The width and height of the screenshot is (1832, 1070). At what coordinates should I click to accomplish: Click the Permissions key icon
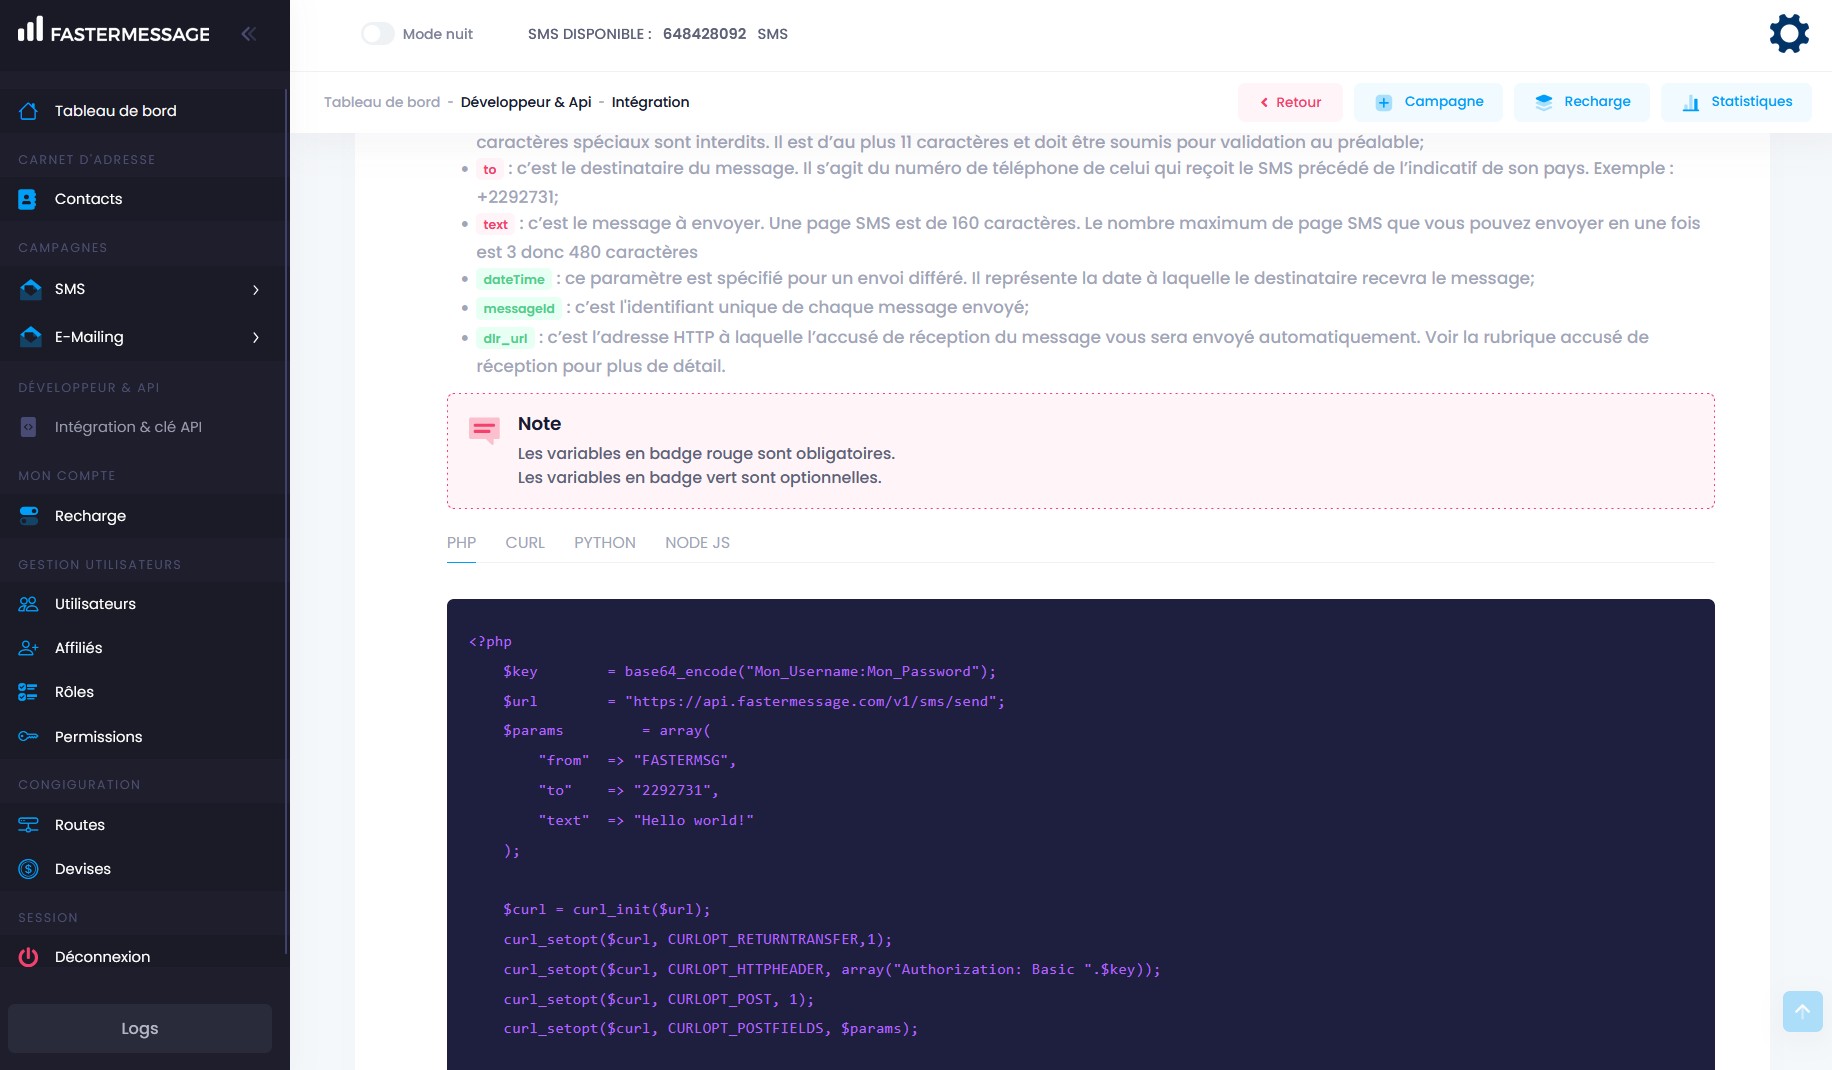(28, 737)
